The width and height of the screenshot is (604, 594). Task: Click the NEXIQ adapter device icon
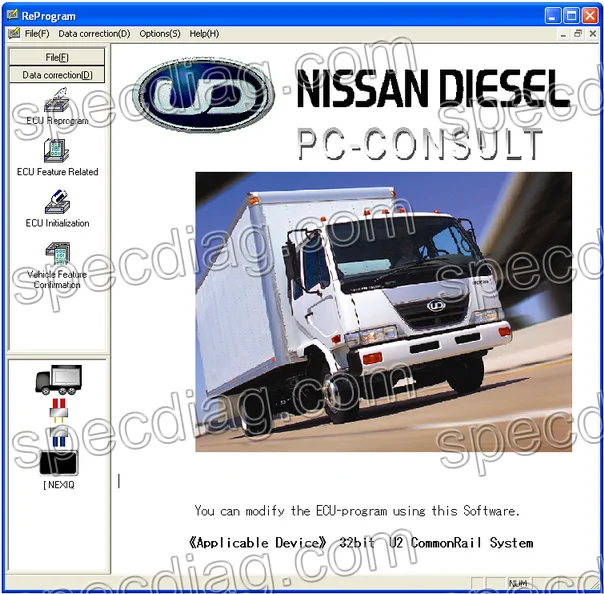click(x=59, y=463)
